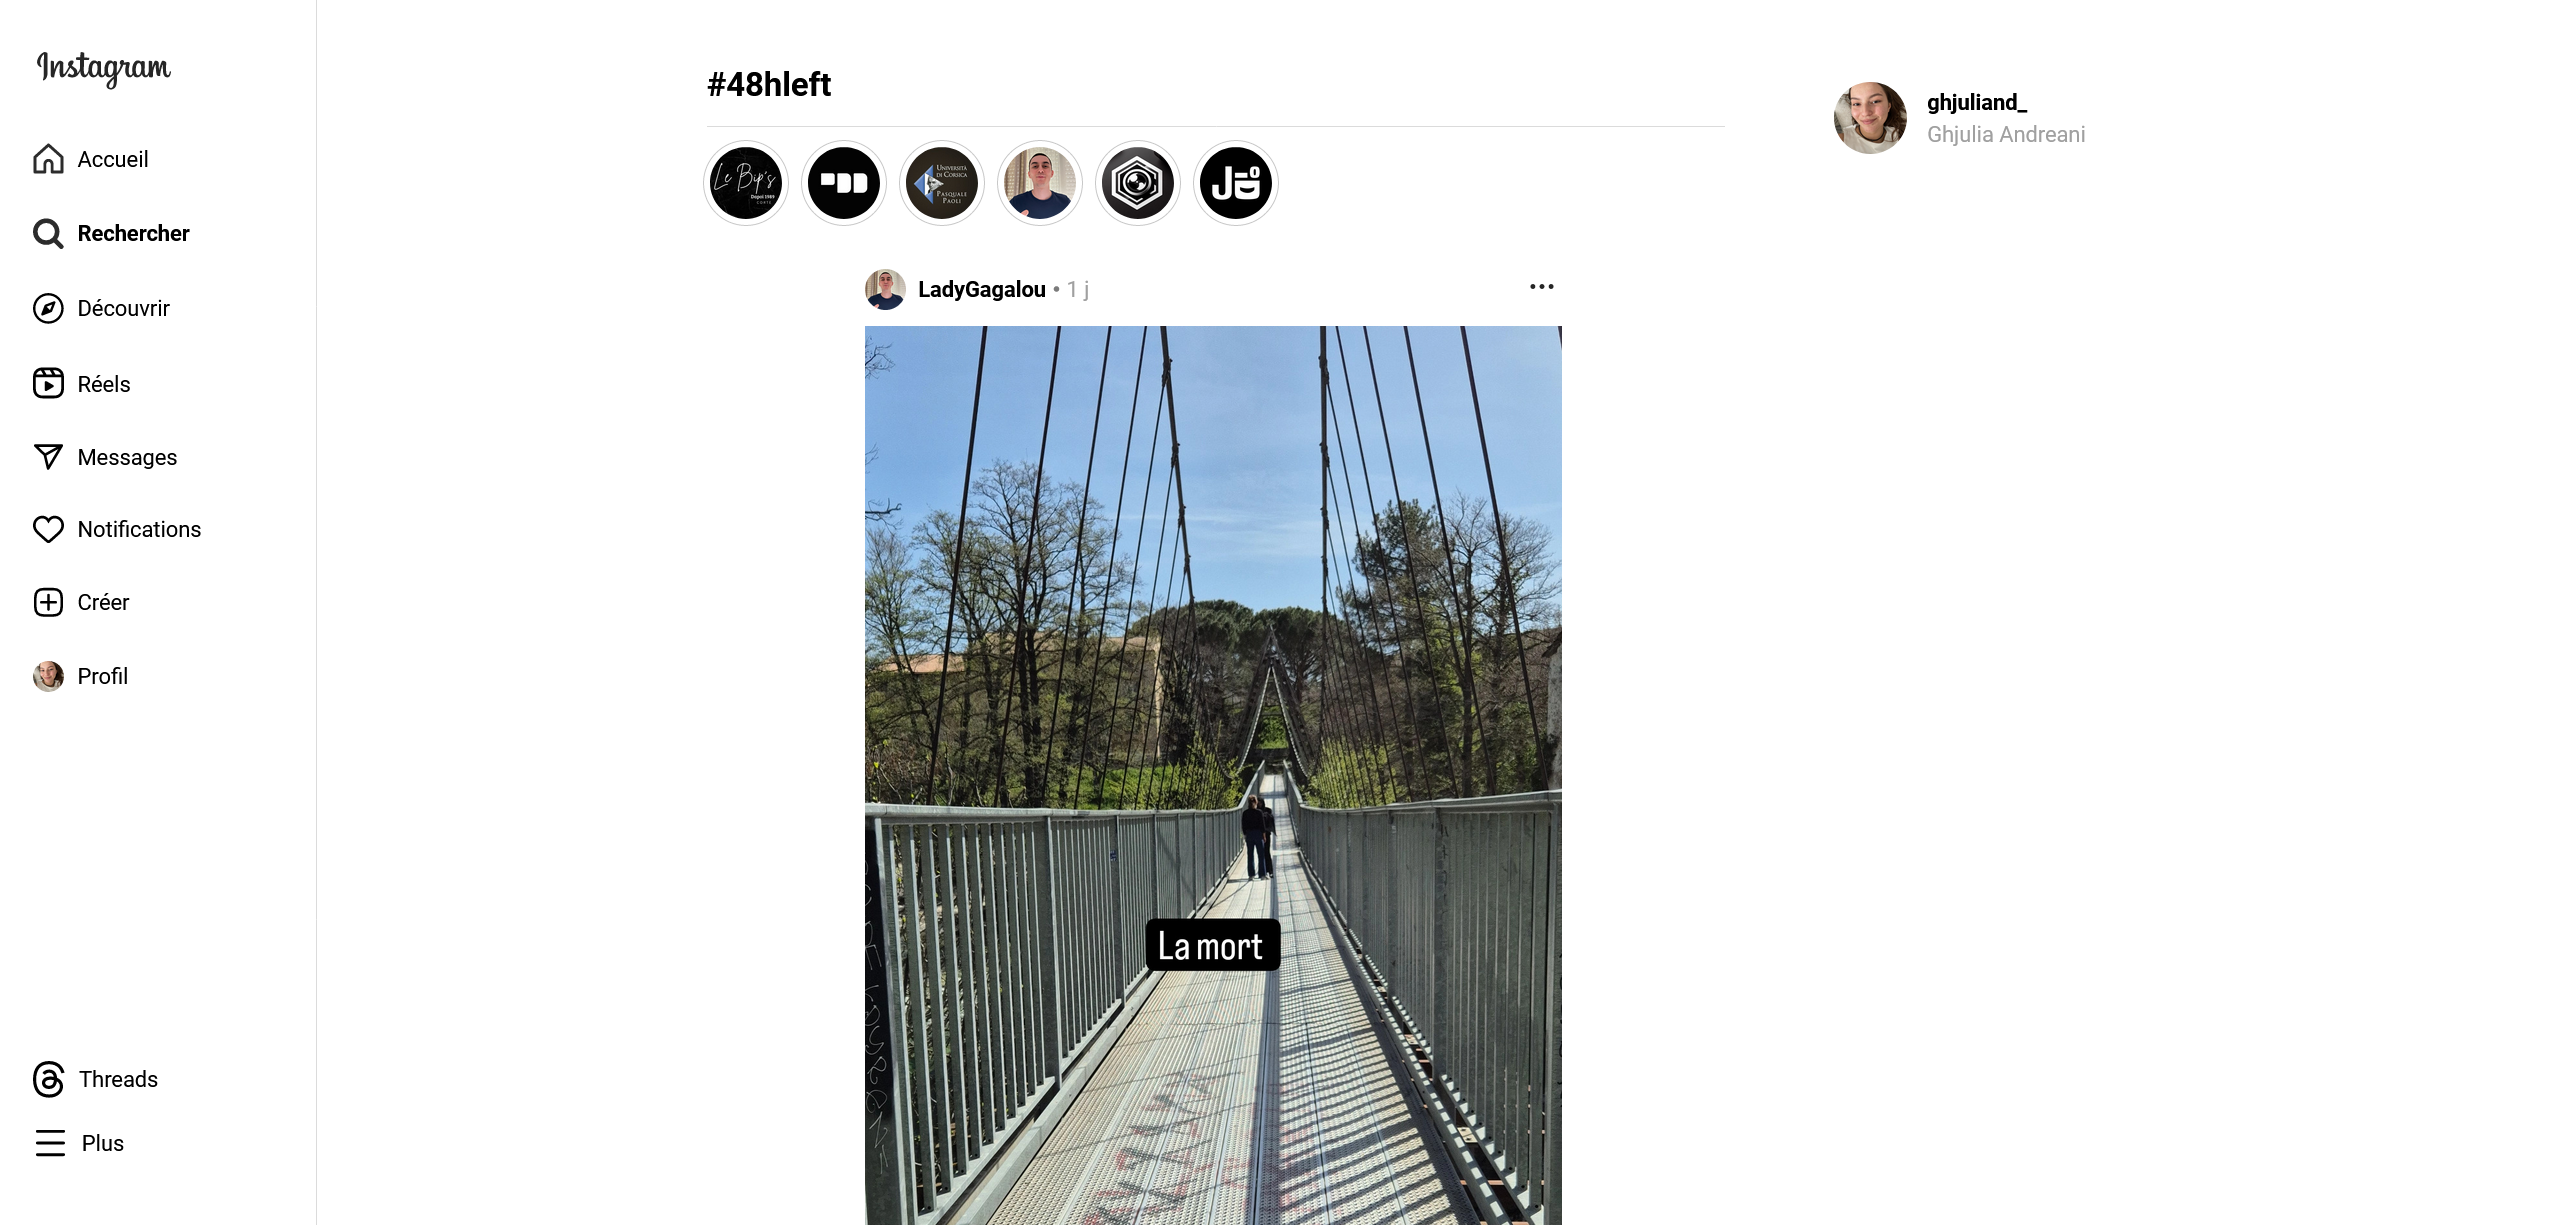The width and height of the screenshot is (2559, 1225).
Task: Open the ghjuliand_ profile link
Action: click(1976, 102)
